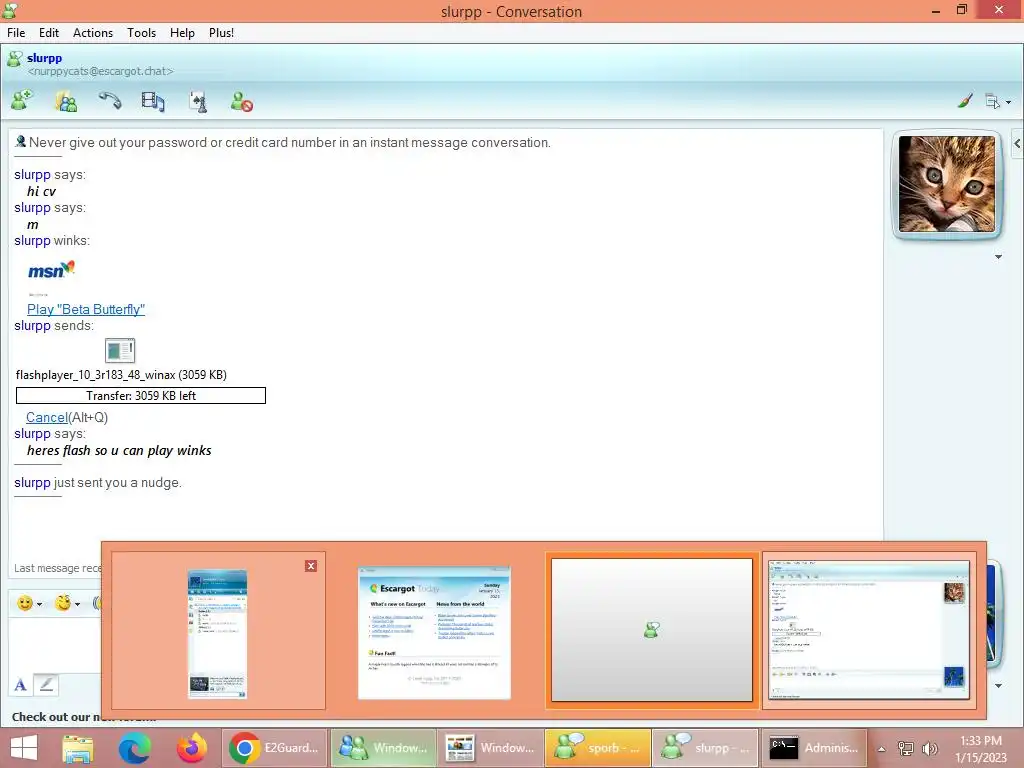Click the volume speaker tray icon
The width and height of the screenshot is (1024, 768).
pos(930,748)
